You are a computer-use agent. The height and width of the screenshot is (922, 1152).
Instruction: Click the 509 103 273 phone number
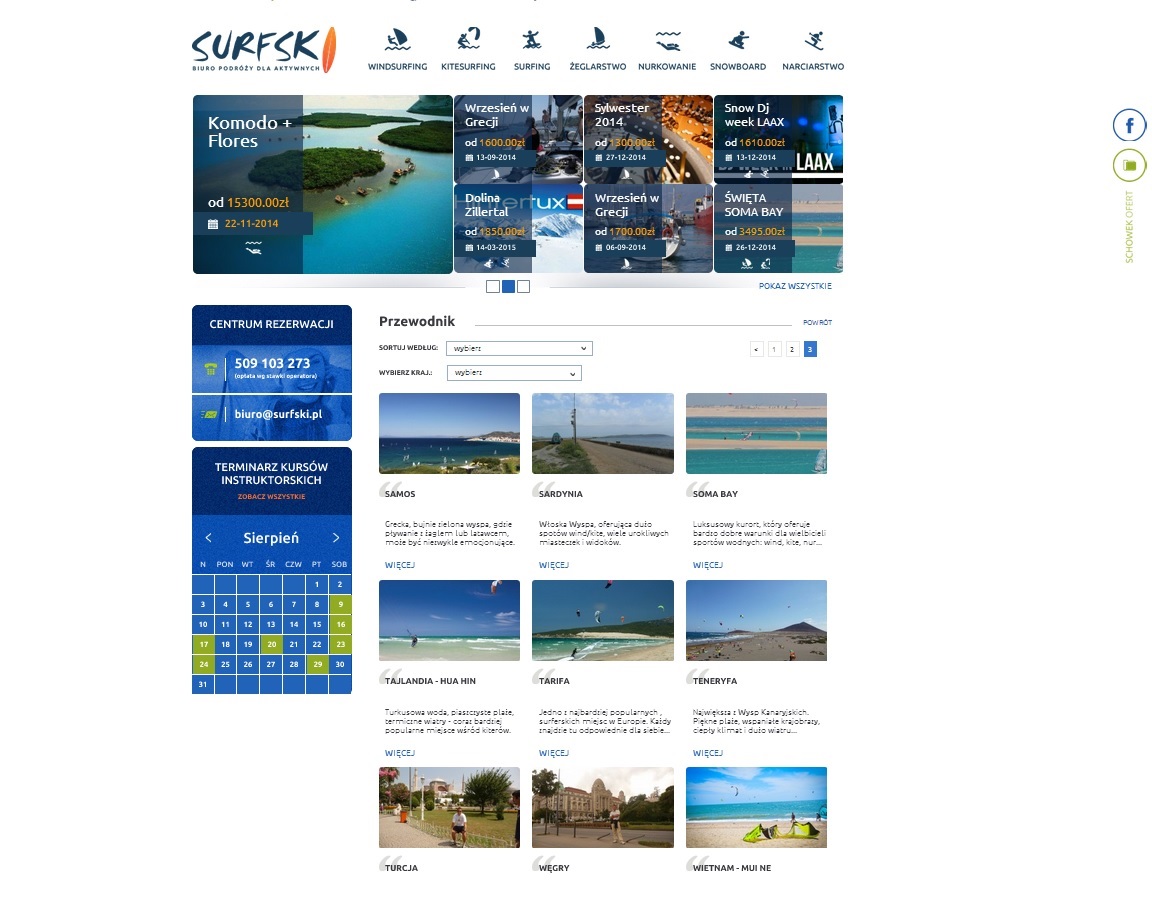pyautogui.click(x=273, y=364)
